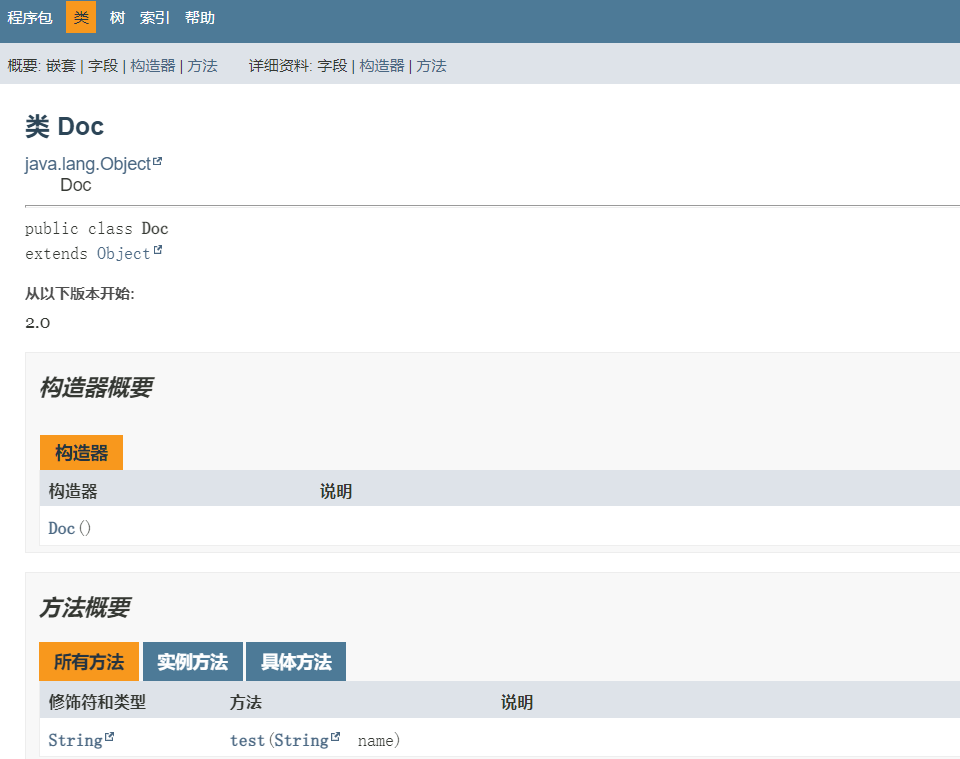Click the 修饰符和类型 column header

pyautogui.click(x=97, y=702)
